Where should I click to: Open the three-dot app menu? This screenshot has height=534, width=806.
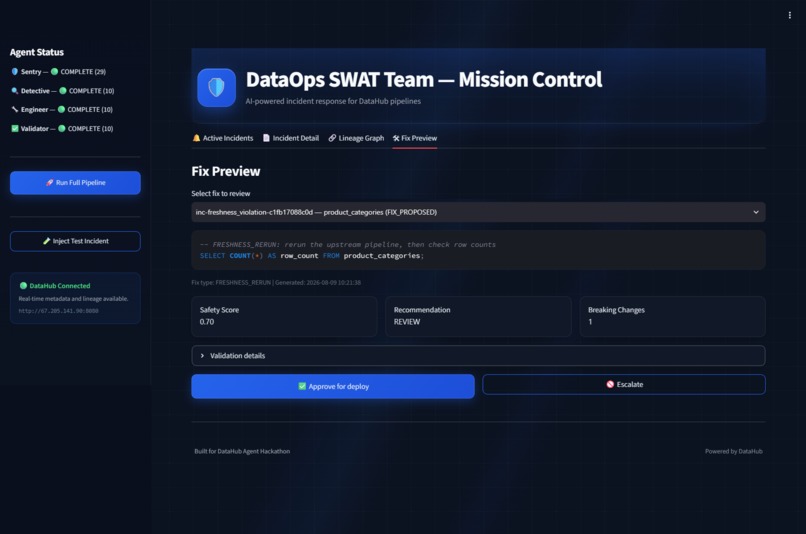click(790, 15)
